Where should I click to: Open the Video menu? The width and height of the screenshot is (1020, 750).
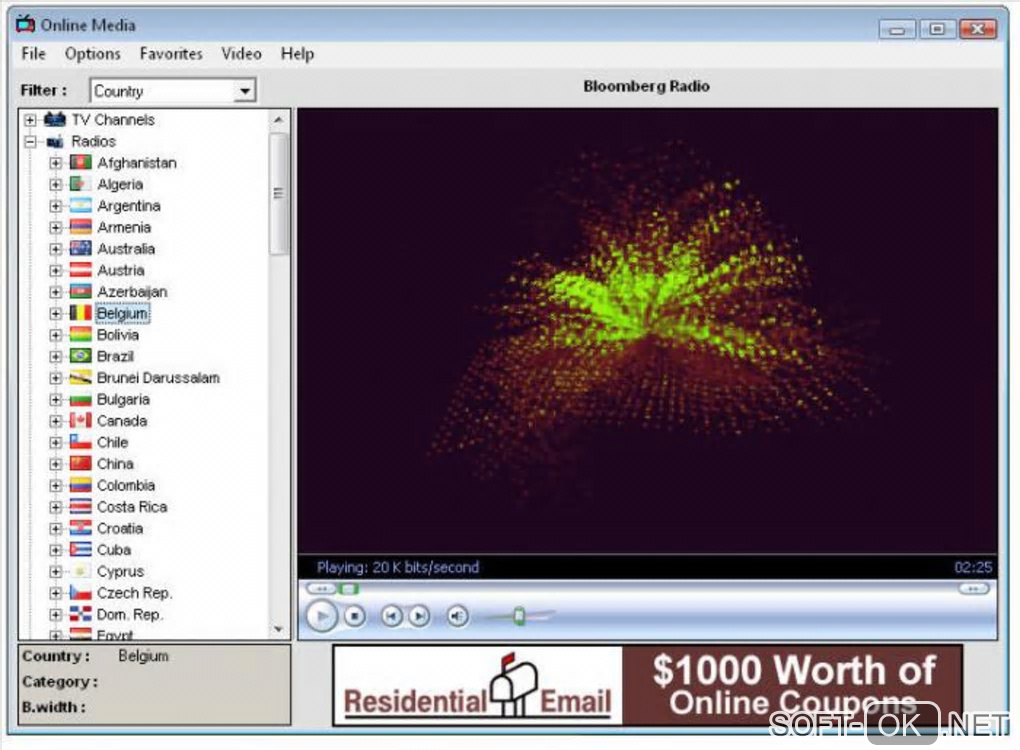pos(241,53)
